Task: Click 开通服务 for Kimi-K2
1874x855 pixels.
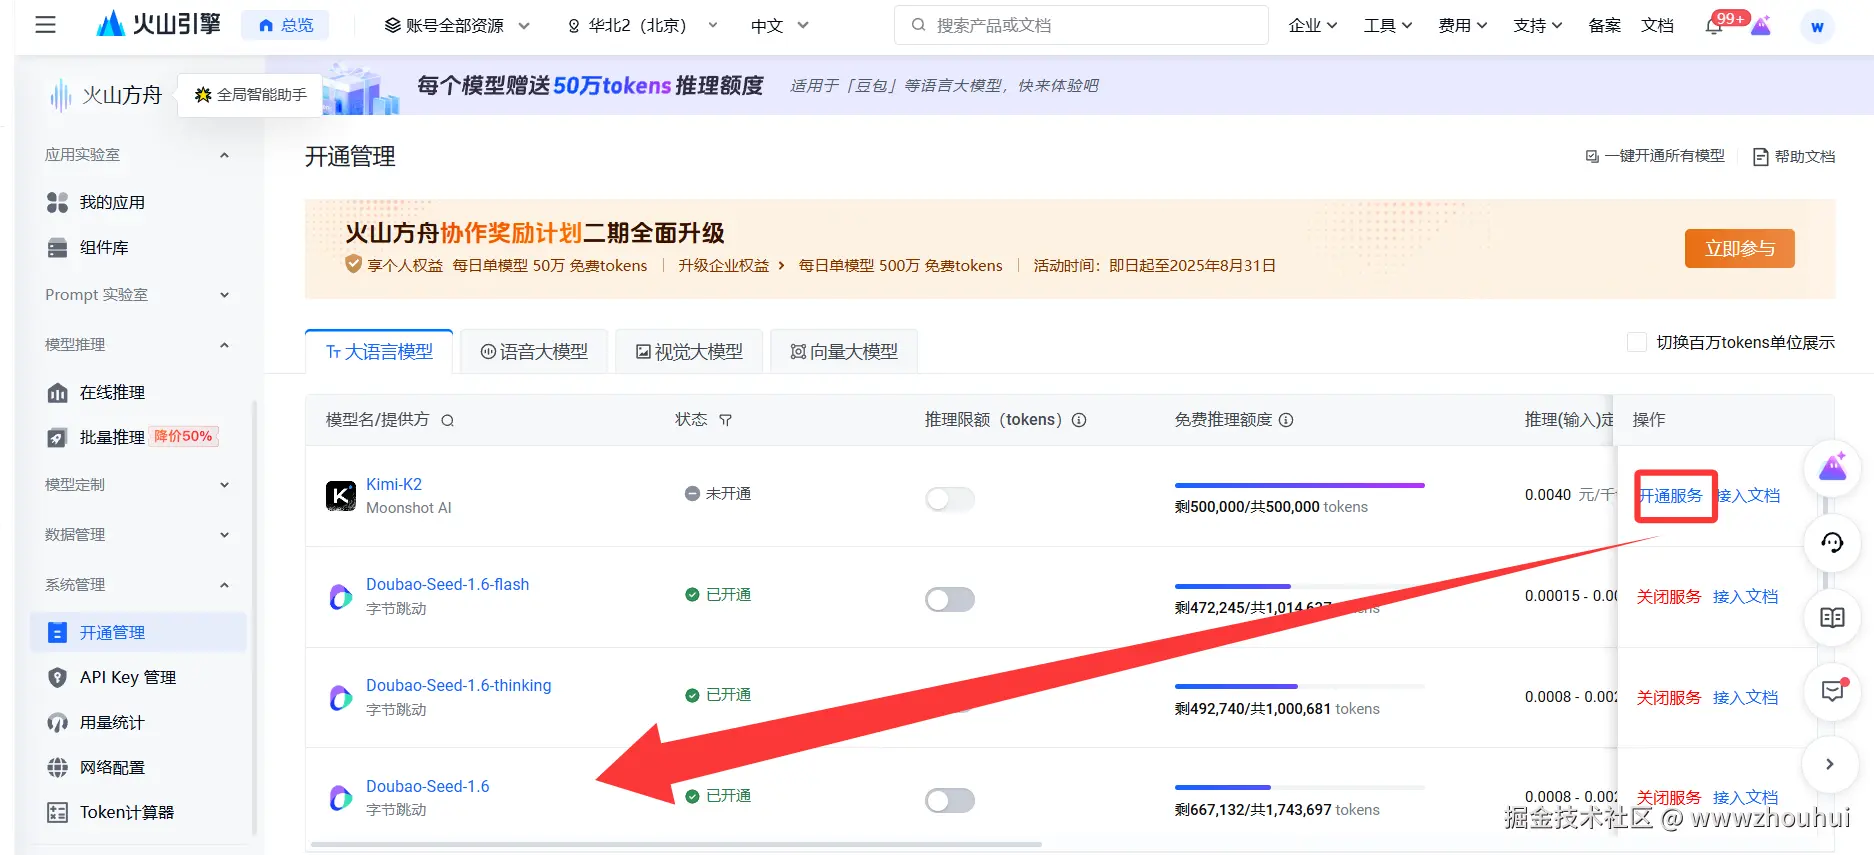Action: [x=1671, y=495]
